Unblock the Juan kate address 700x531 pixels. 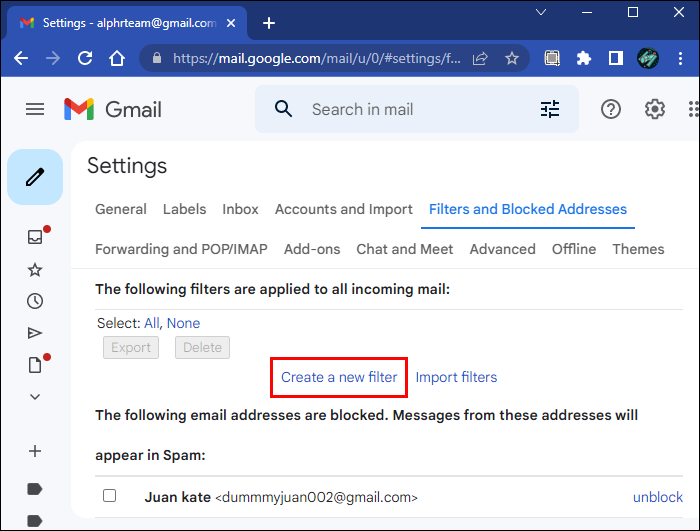coord(658,496)
